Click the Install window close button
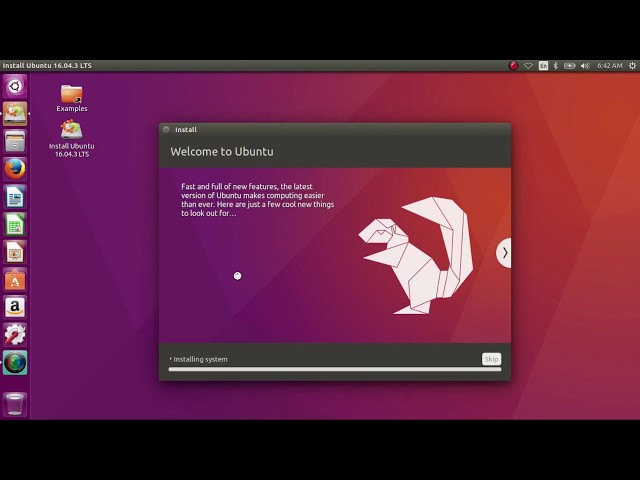Image resolution: width=640 pixels, height=480 pixels. (166, 129)
